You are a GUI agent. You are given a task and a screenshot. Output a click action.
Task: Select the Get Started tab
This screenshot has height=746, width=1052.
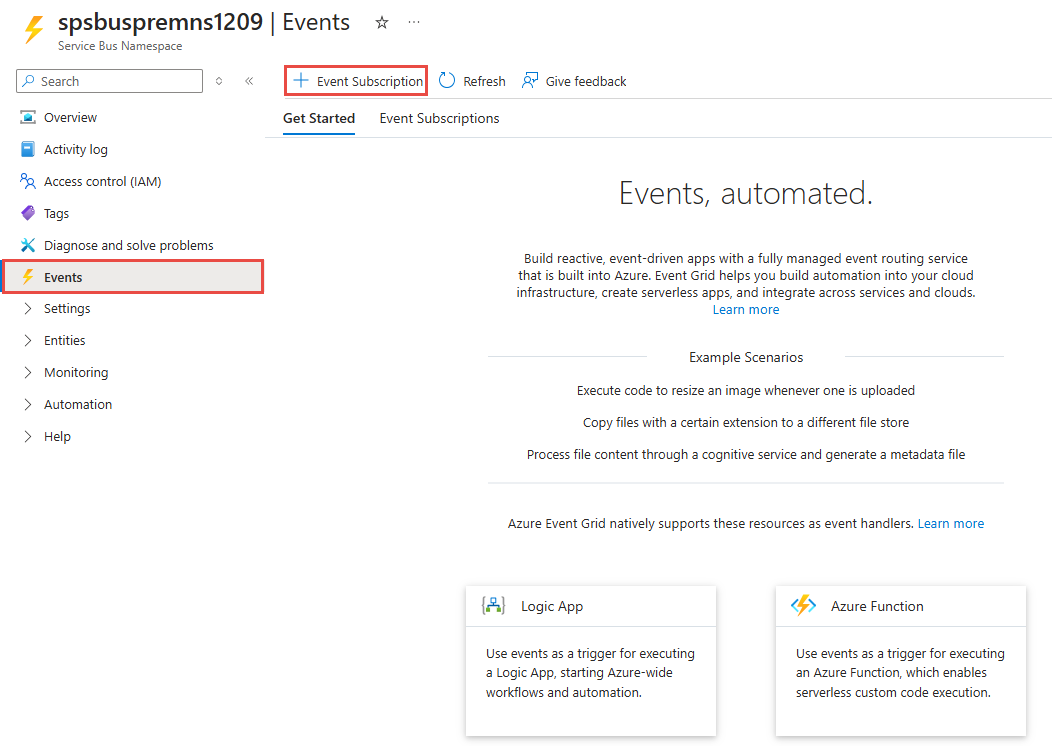point(319,118)
